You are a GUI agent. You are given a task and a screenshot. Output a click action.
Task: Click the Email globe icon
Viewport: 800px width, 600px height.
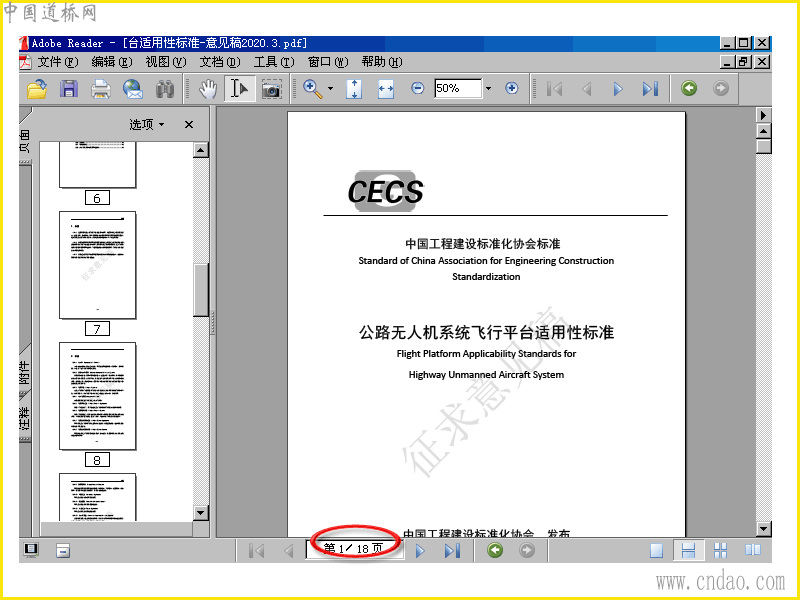tap(133, 89)
